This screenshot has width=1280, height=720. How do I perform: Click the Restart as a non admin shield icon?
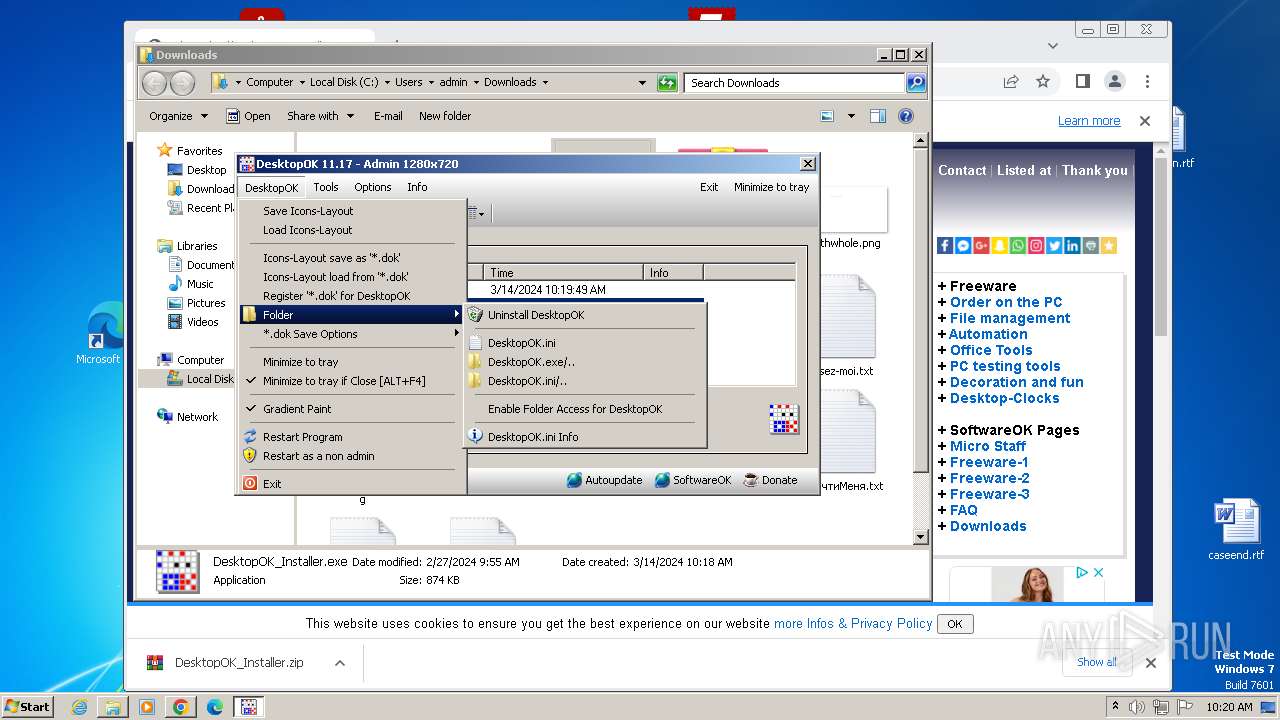(x=250, y=456)
